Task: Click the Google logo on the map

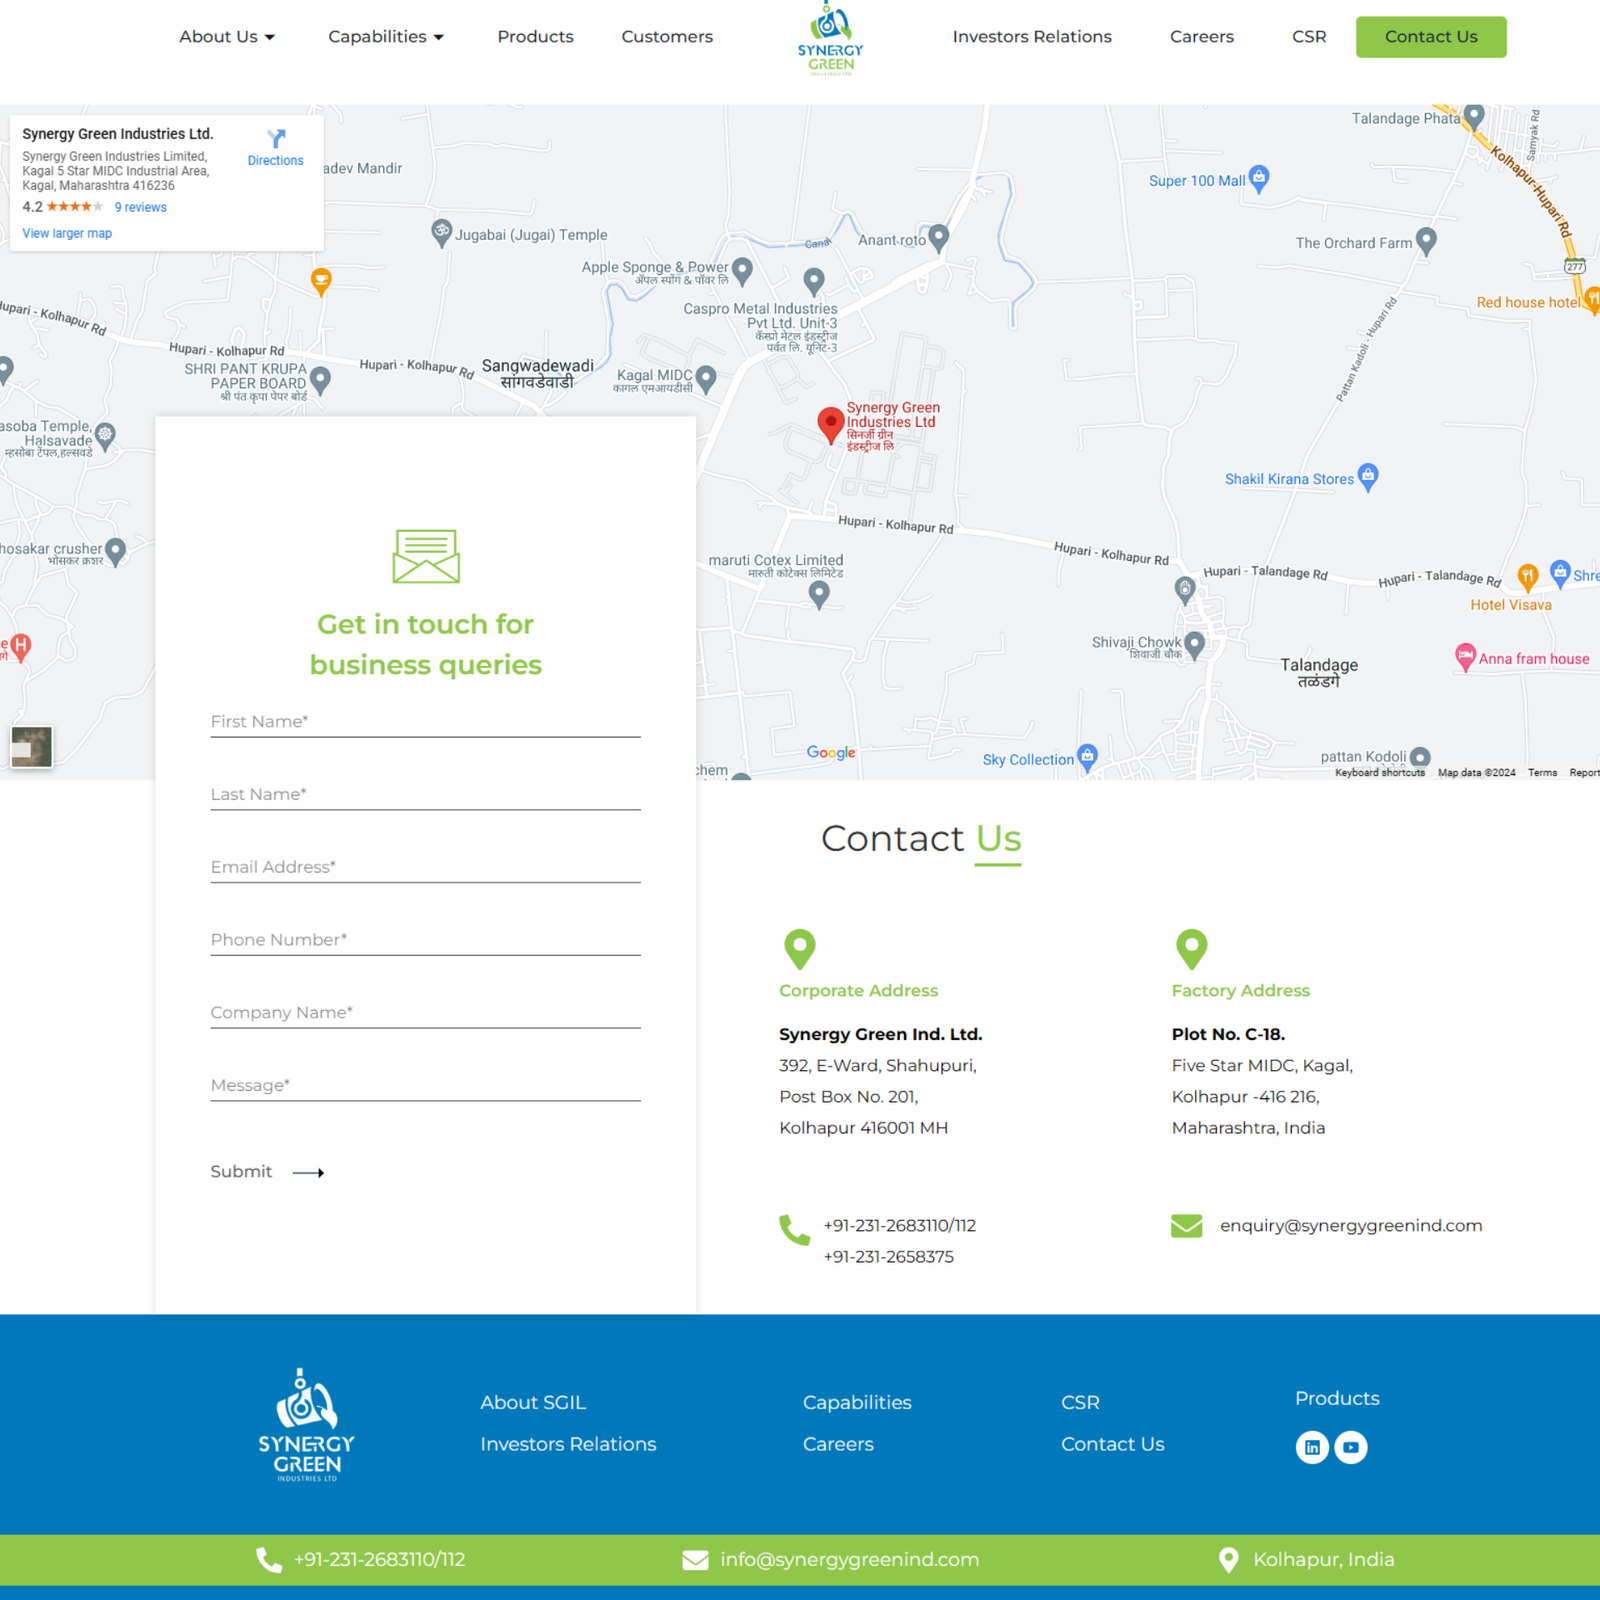Action: pyautogui.click(x=831, y=752)
